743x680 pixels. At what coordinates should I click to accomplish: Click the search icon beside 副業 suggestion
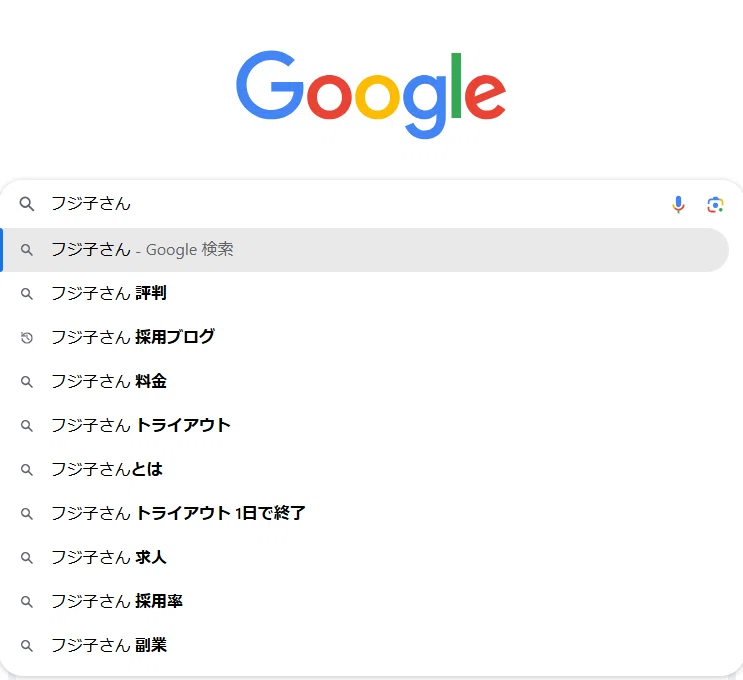(x=27, y=645)
